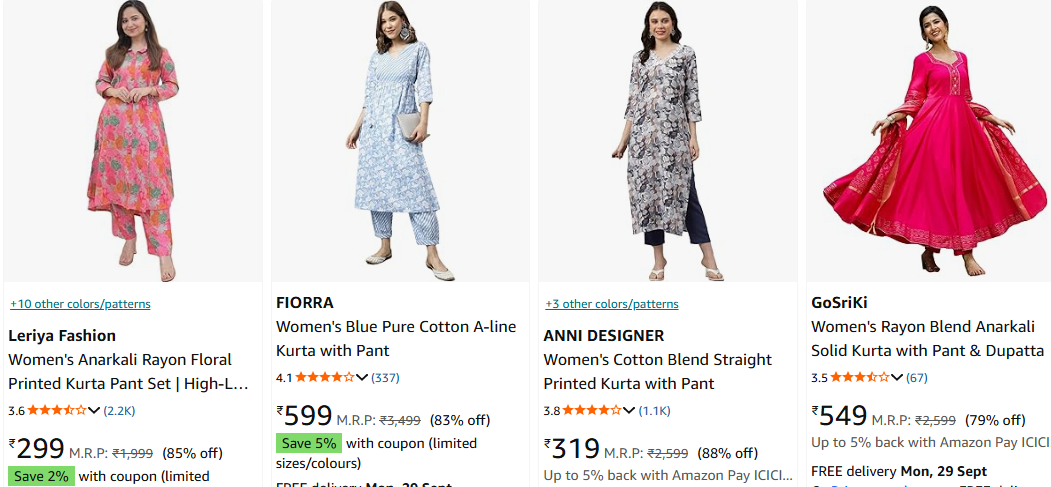The width and height of the screenshot is (1051, 487).
Task: Open the GoSriKi pink Anarkali image
Action: click(930, 140)
